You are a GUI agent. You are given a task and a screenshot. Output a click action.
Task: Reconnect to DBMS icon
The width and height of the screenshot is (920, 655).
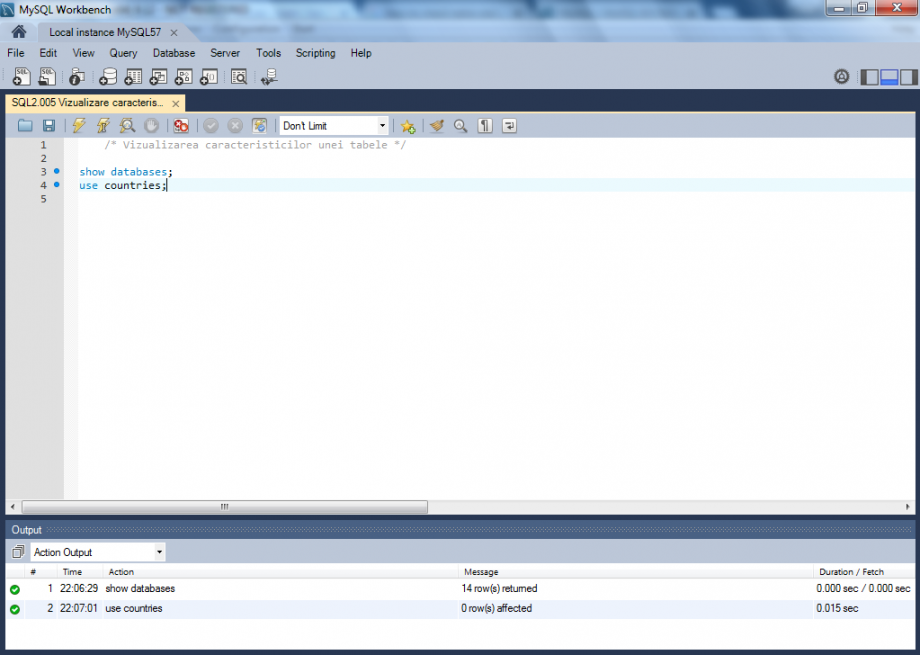[x=269, y=76]
